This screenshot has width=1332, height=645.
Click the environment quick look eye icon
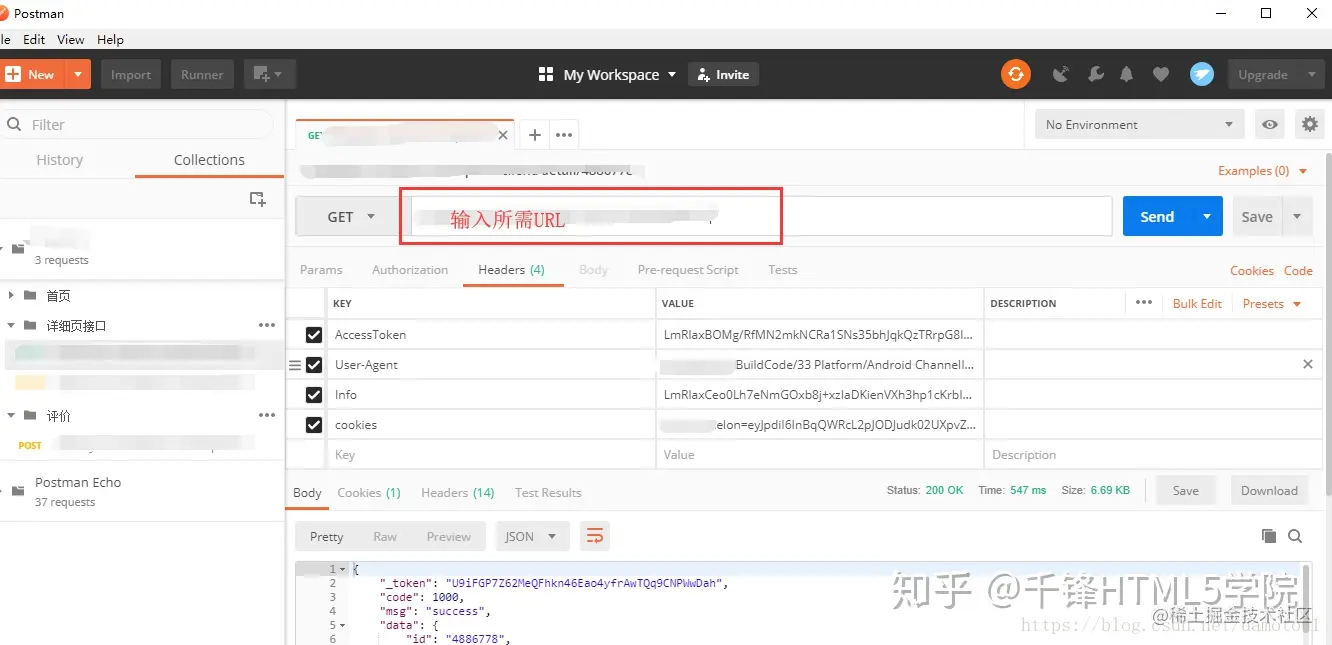[x=1270, y=125]
